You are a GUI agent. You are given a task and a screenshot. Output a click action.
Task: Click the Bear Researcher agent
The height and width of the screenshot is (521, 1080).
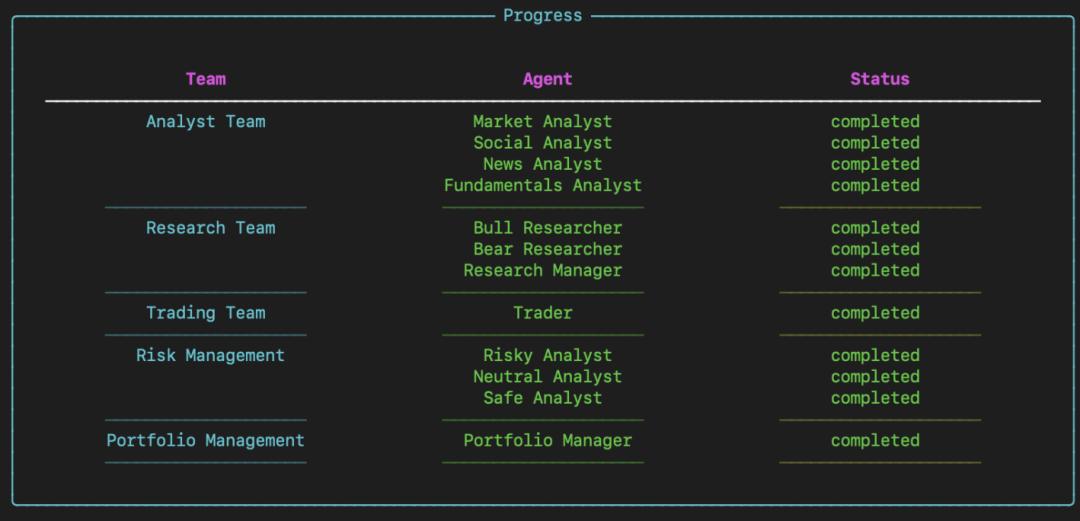[x=547, y=250]
